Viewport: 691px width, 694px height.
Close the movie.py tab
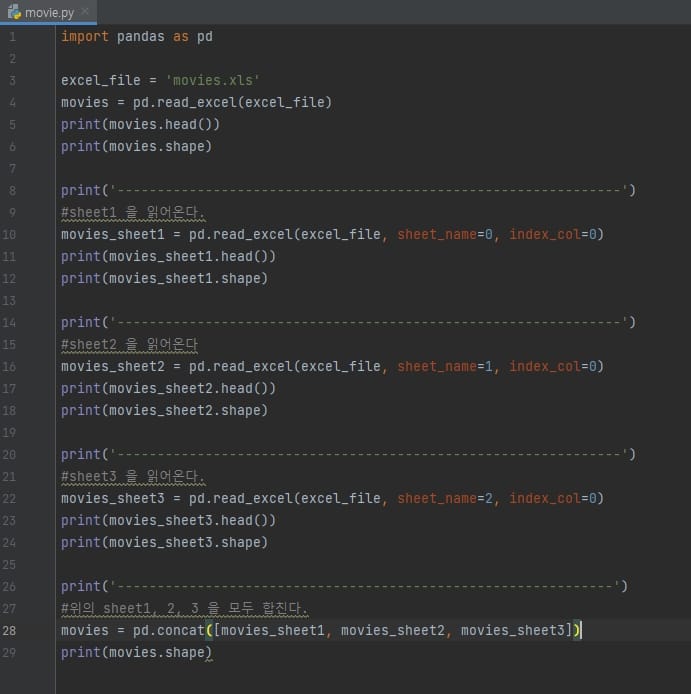(85, 12)
